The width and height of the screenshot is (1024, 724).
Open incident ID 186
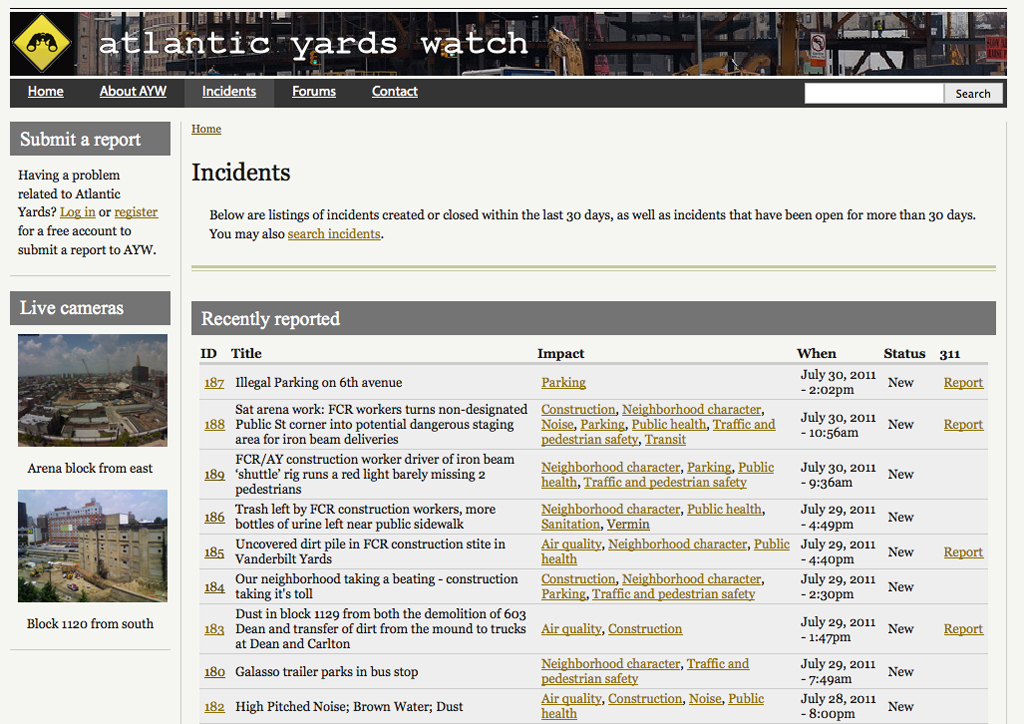pyautogui.click(x=214, y=517)
